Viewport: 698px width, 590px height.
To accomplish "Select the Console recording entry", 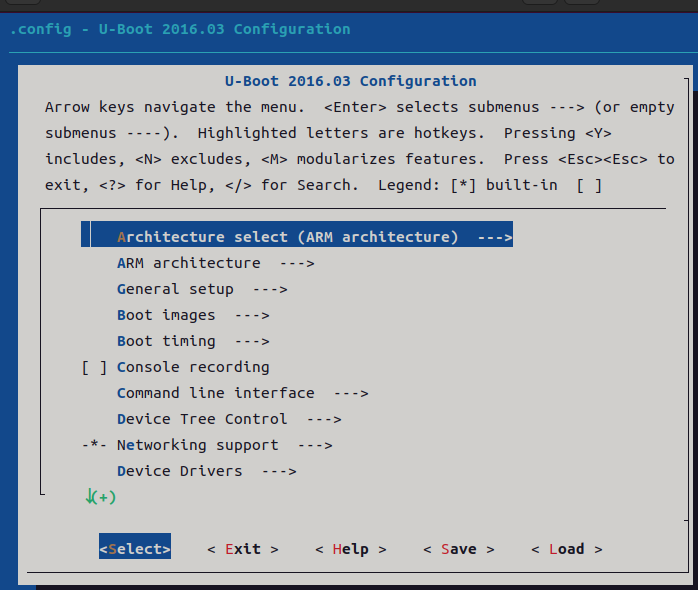I will coord(193,367).
